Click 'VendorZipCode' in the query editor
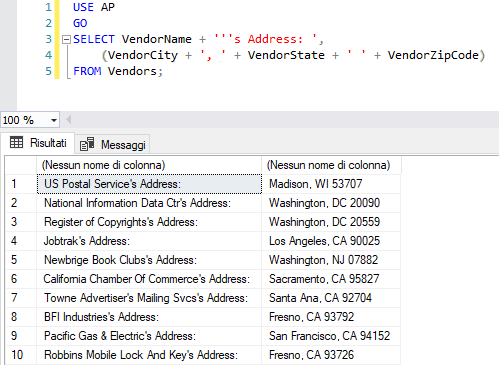Screen dimensions: 499x365 433,55
